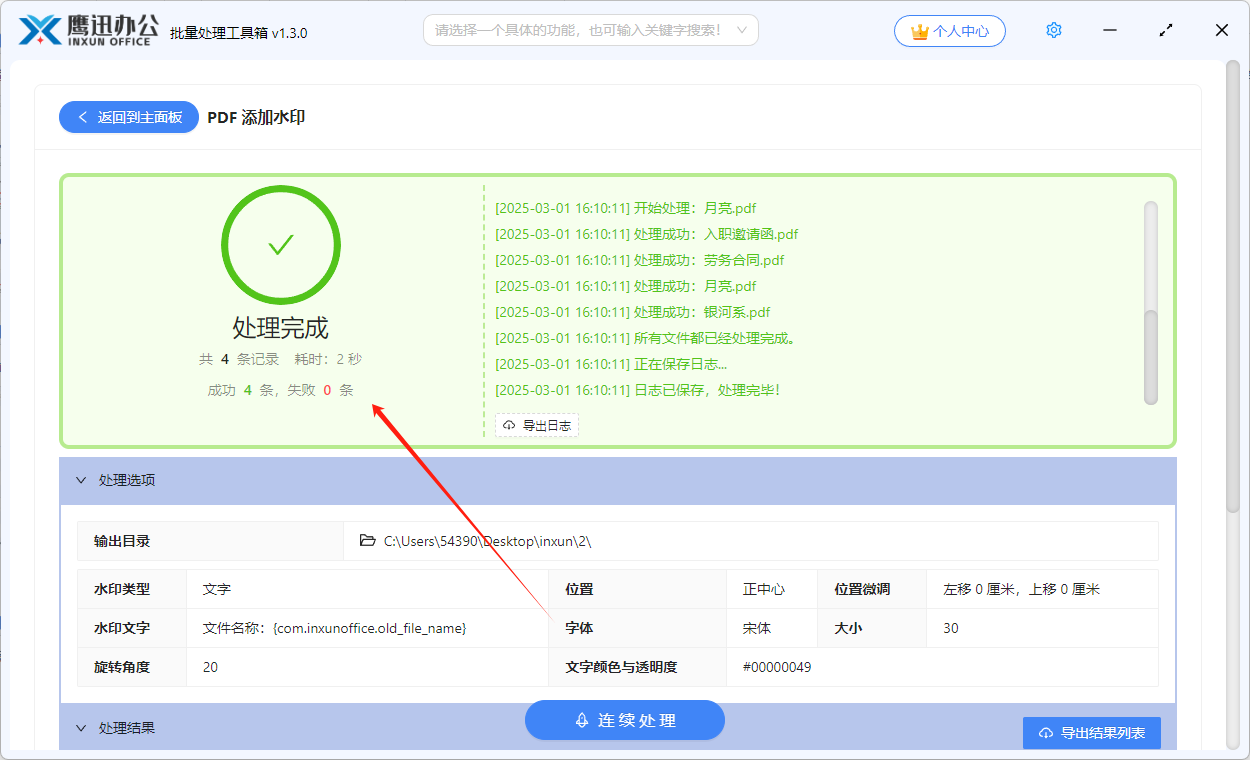1250x760 pixels.
Task: Click the 水印类型 value 文字
Action: tap(217, 589)
